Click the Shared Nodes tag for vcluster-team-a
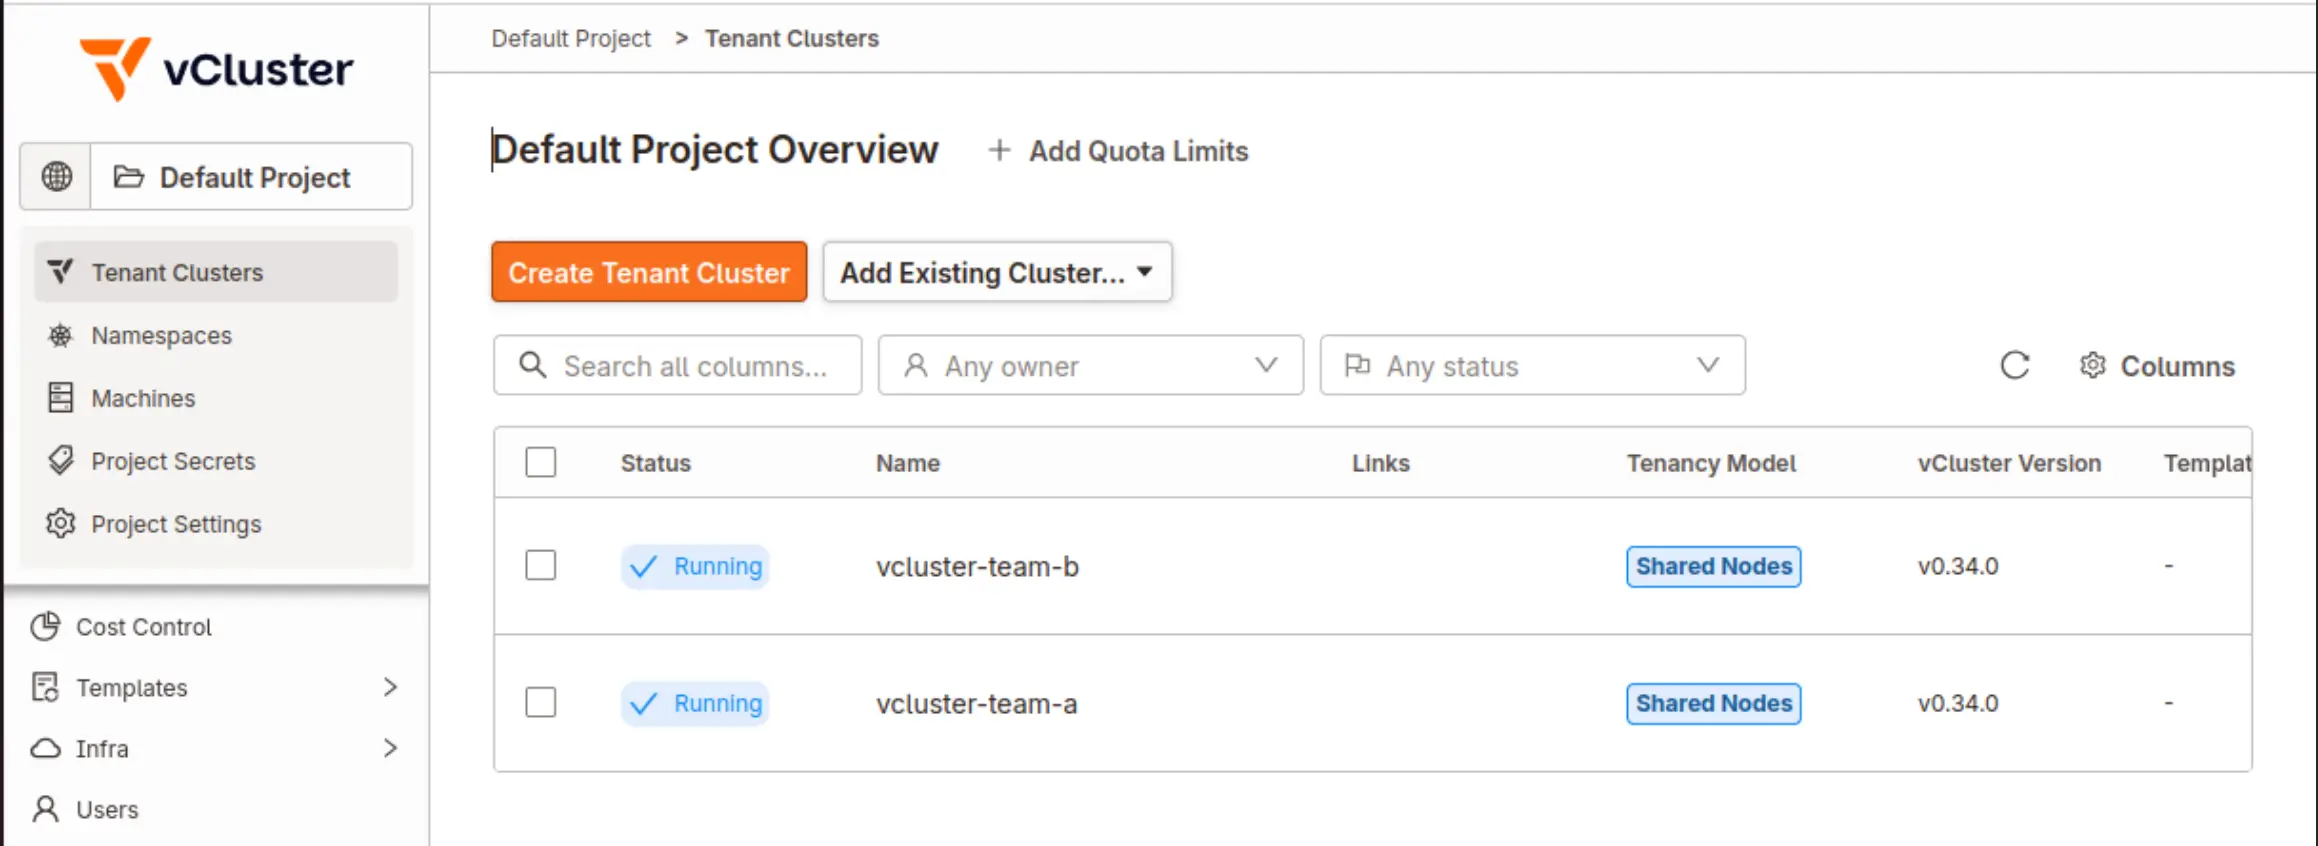 [x=1713, y=703]
